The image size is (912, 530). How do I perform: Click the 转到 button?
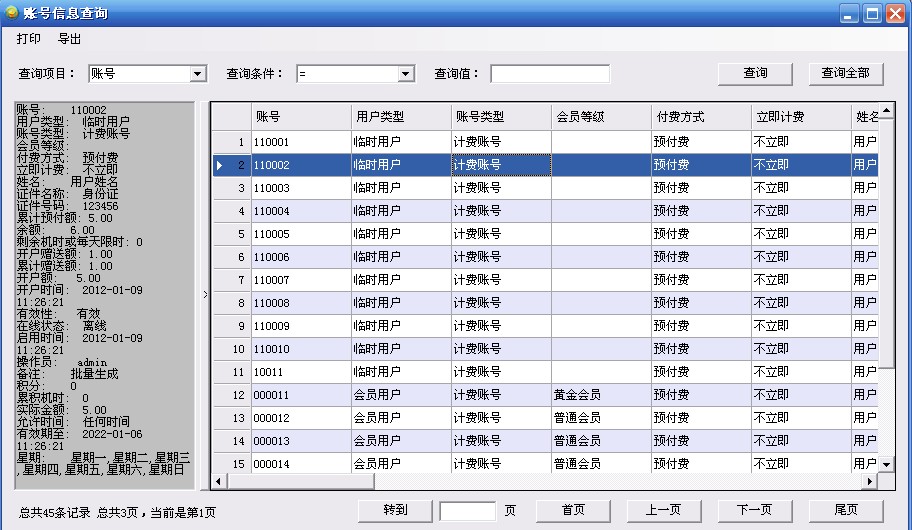395,510
